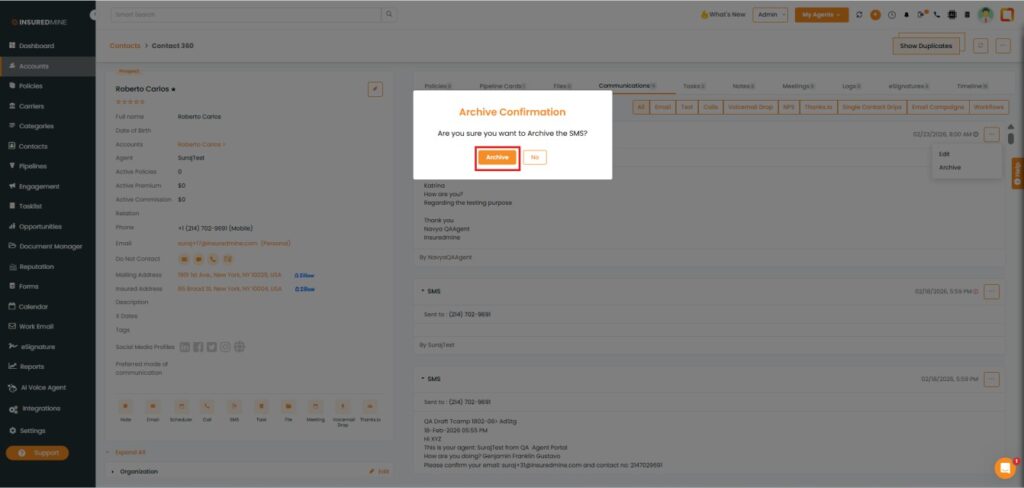Image resolution: width=1024 pixels, height=488 pixels.
Task: Click the search magnifier icon
Action: tap(389, 15)
